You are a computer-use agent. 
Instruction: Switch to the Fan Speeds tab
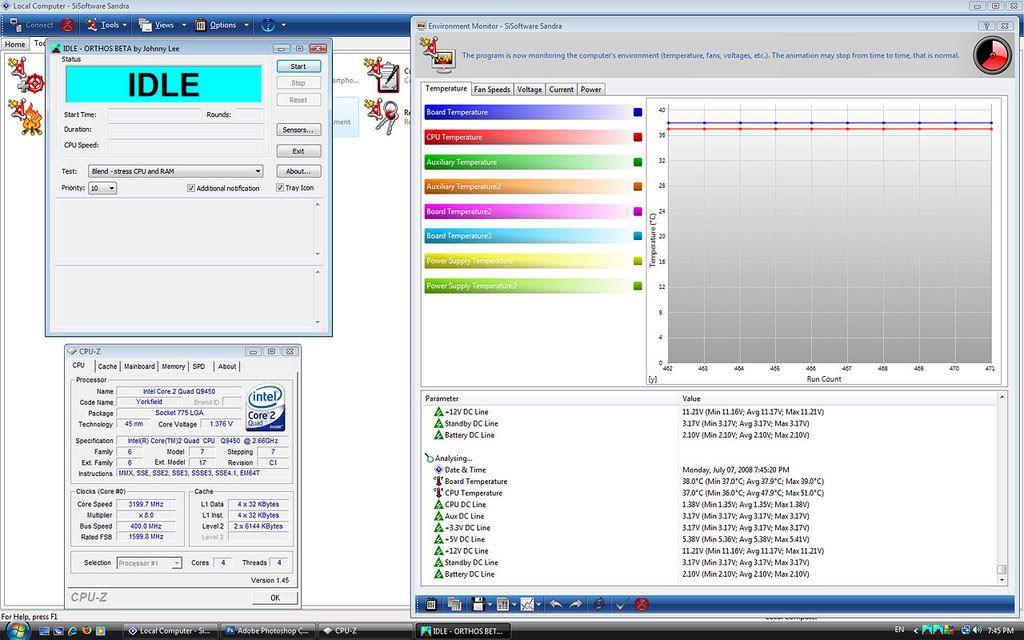click(492, 89)
